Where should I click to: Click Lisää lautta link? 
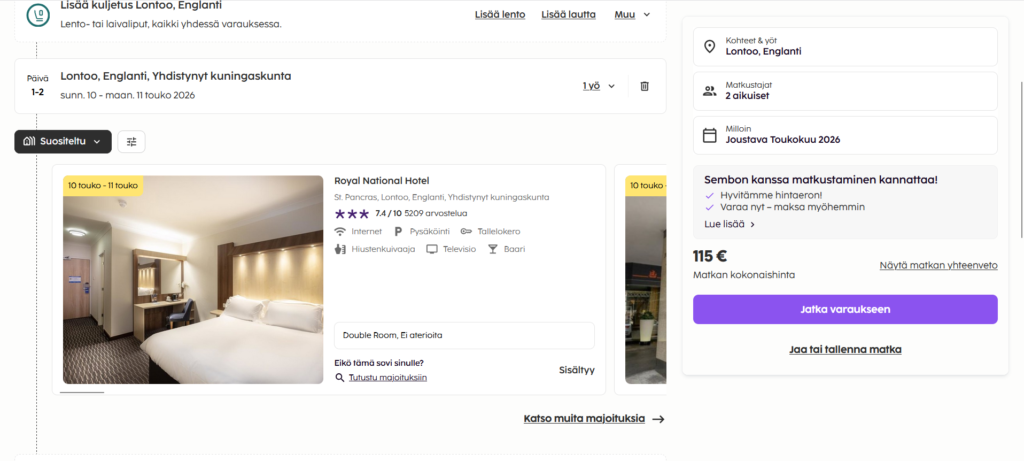click(x=568, y=14)
